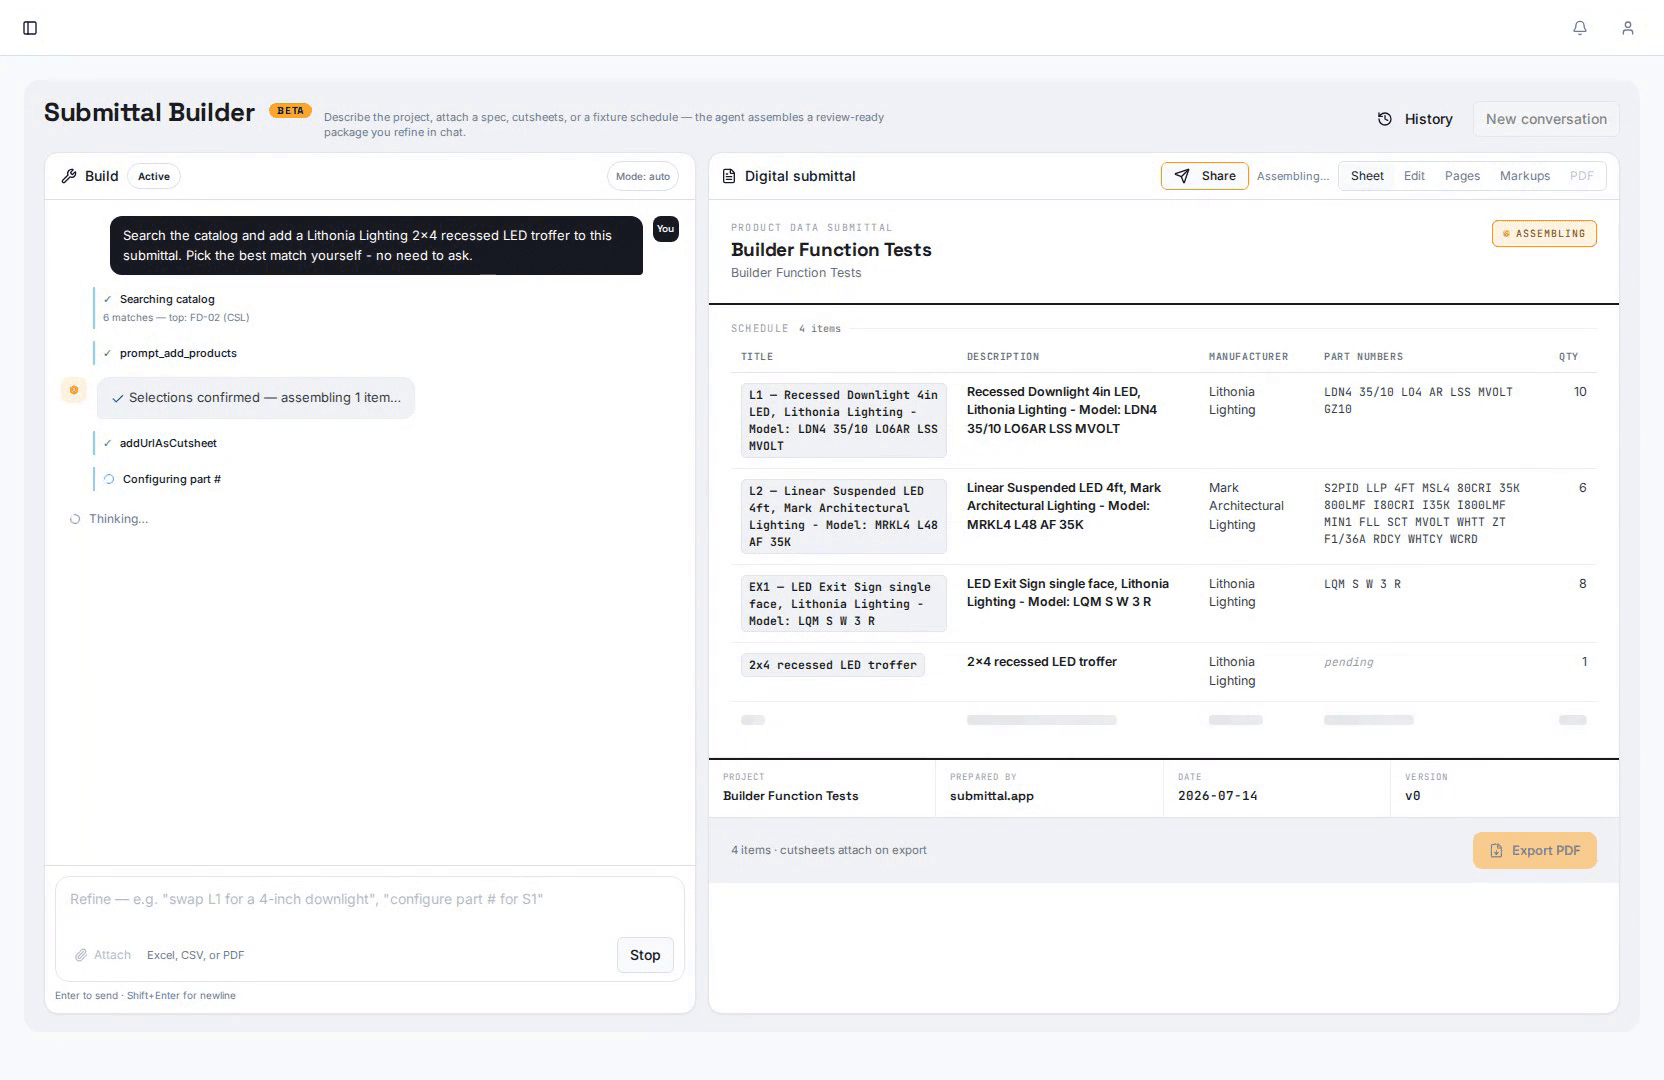Click the version v0 value
1664x1080 pixels.
pos(1413,796)
